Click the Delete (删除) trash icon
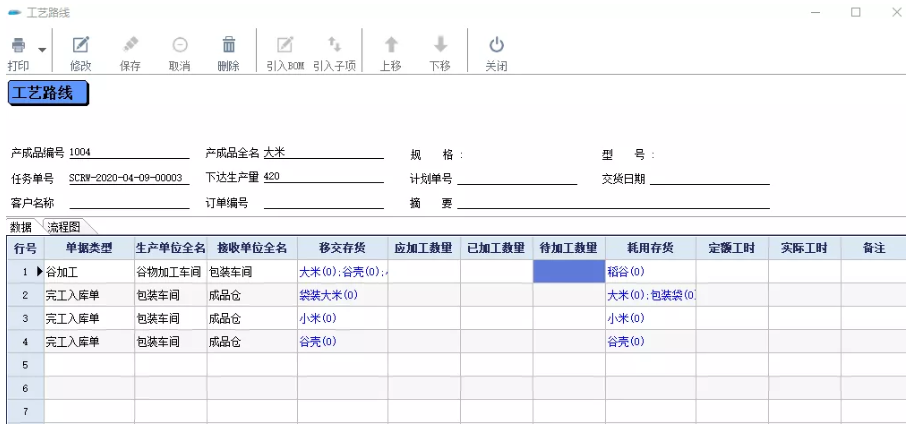920x432 pixels. click(x=229, y=45)
